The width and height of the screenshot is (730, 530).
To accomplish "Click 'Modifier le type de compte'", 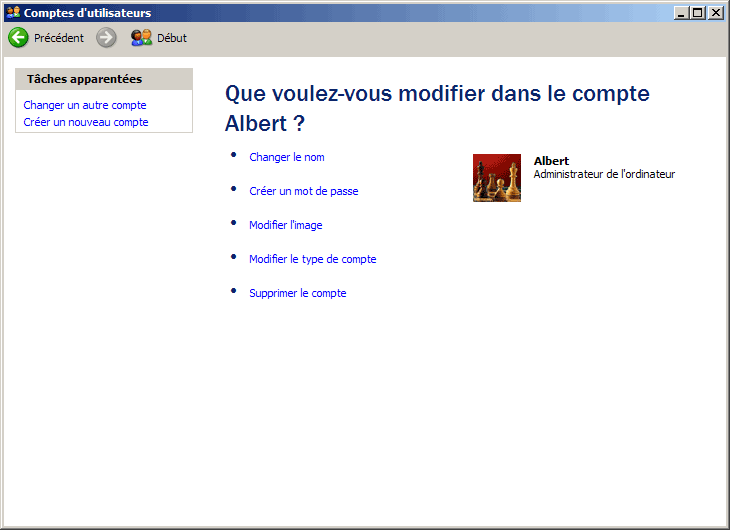I will point(312,259).
